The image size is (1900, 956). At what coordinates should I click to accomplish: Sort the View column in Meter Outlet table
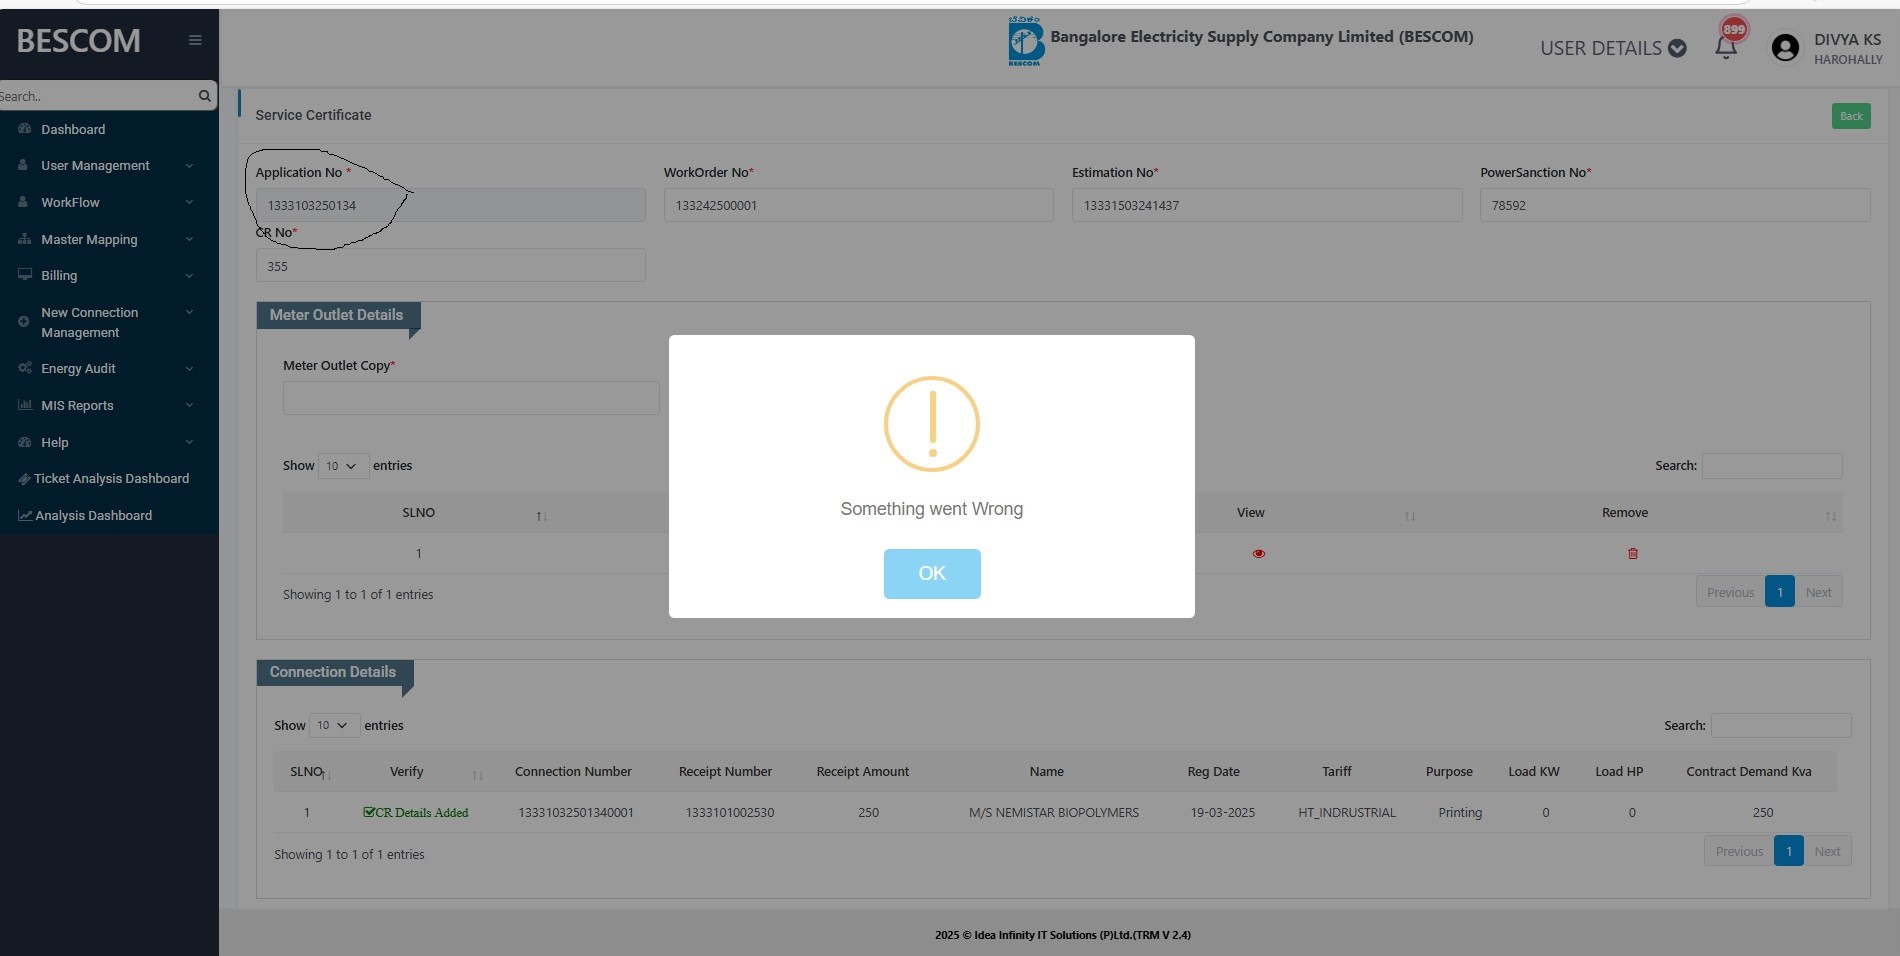pos(1410,516)
